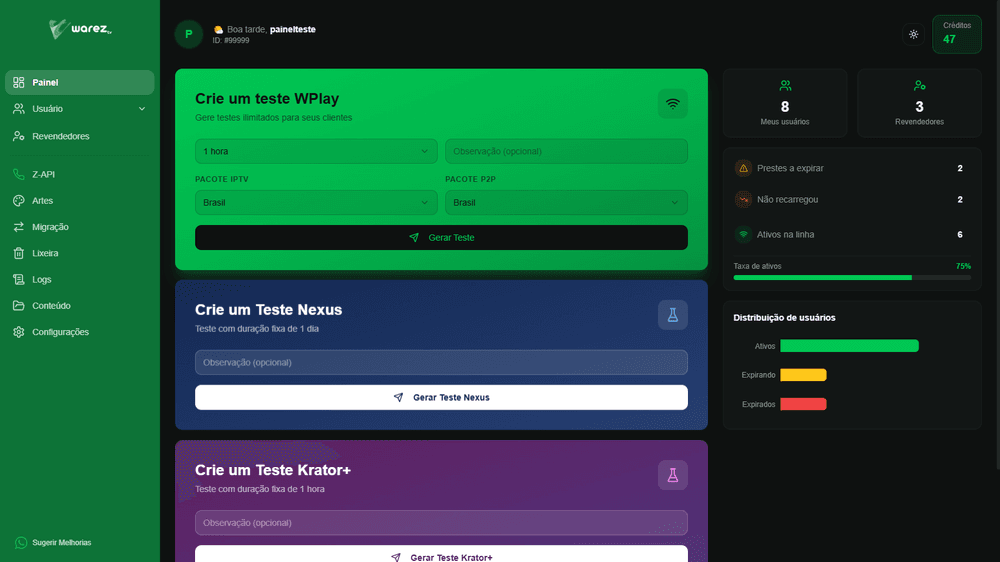The image size is (1000, 562).
Task: Expand the Usuário submenu chevron
Action: (142, 109)
